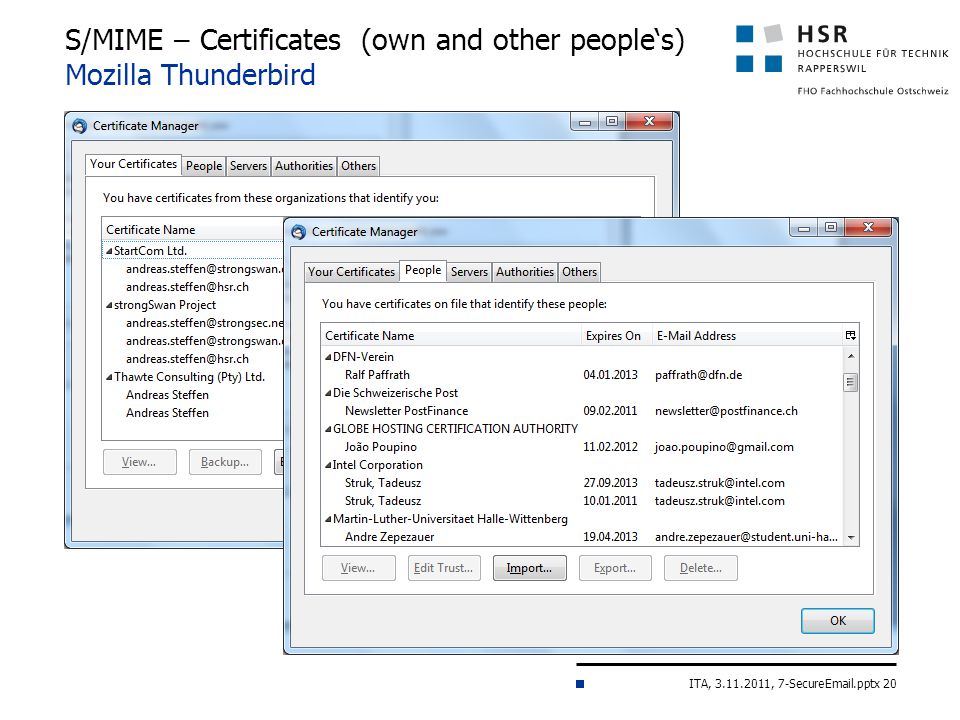This screenshot has height=720, width=960.
Task: Open the Others tab in front window
Action: (x=579, y=272)
